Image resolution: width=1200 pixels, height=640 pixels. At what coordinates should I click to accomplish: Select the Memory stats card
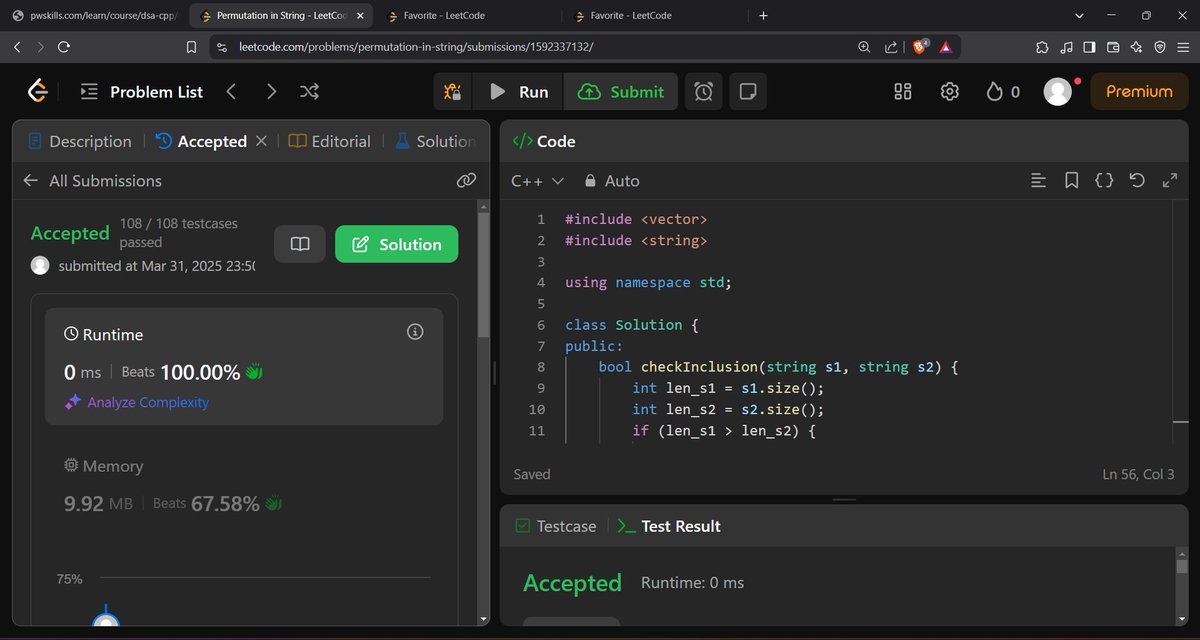244,486
